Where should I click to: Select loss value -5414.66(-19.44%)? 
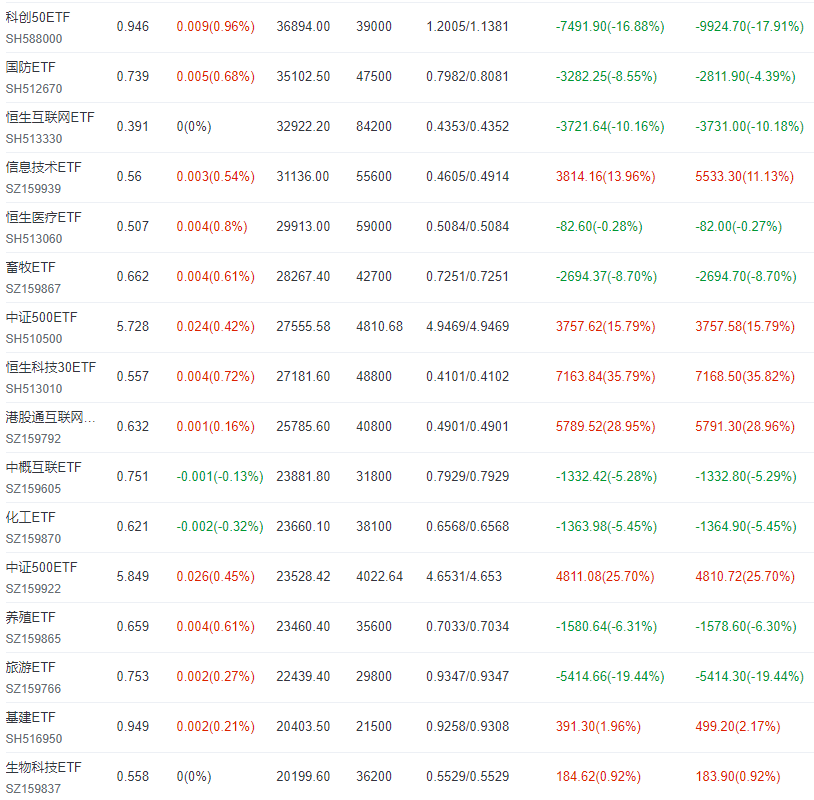[x=610, y=676]
